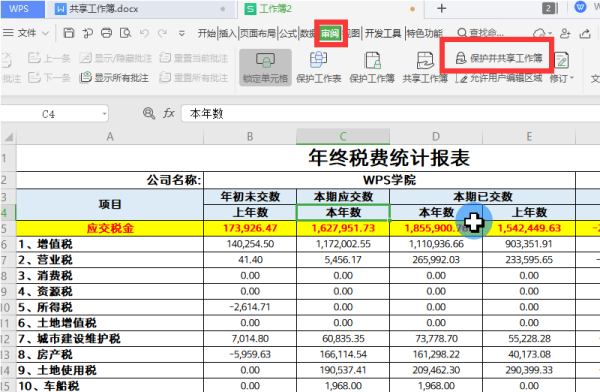This screenshot has height=392, width=600.
Task: Click the cell 年初未交数
Action: point(250,197)
